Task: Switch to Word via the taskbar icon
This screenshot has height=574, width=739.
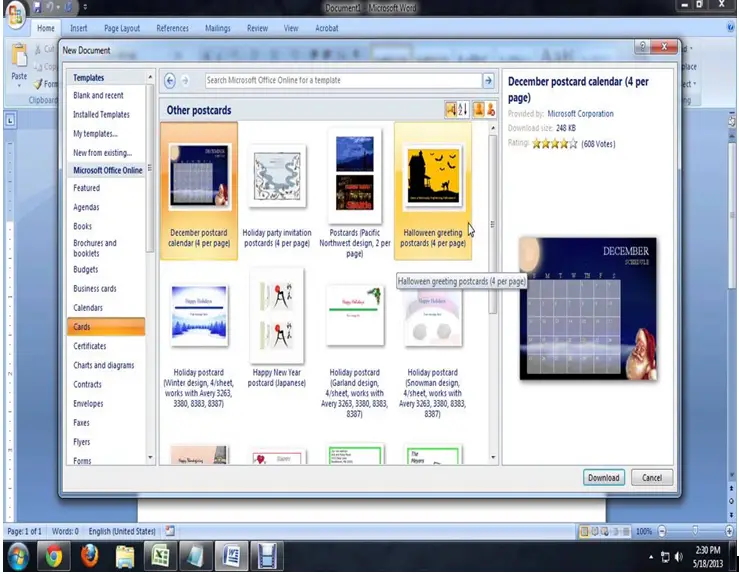Action: [x=231, y=556]
